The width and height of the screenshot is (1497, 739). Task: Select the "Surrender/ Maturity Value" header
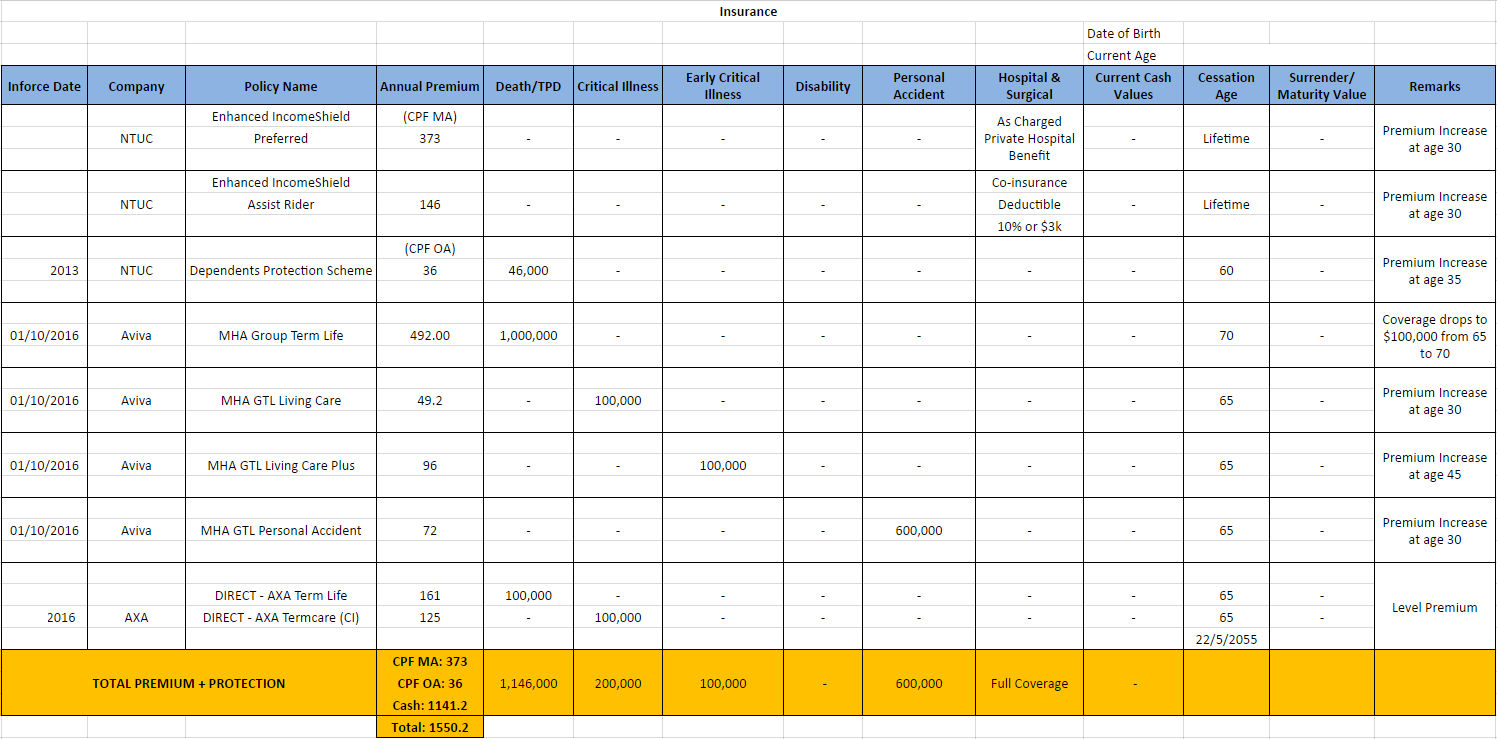tap(1322, 86)
